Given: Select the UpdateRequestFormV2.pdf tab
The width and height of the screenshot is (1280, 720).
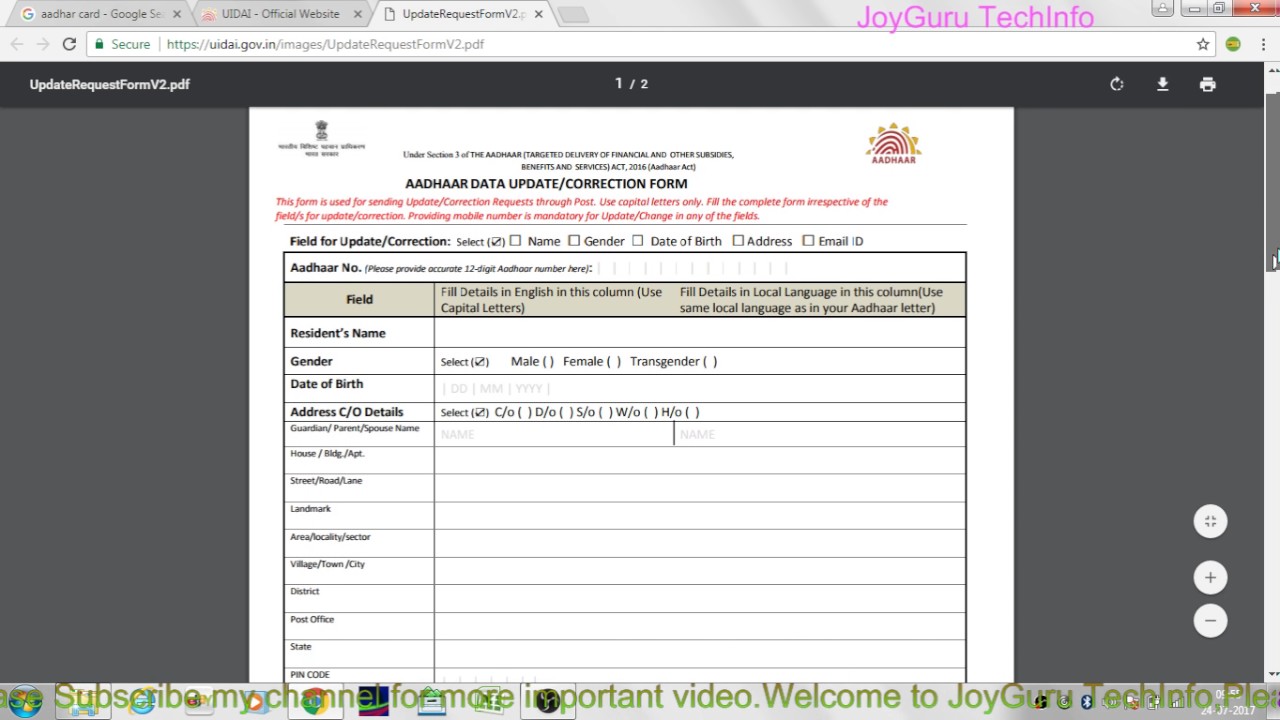Looking at the screenshot, I should [461, 14].
